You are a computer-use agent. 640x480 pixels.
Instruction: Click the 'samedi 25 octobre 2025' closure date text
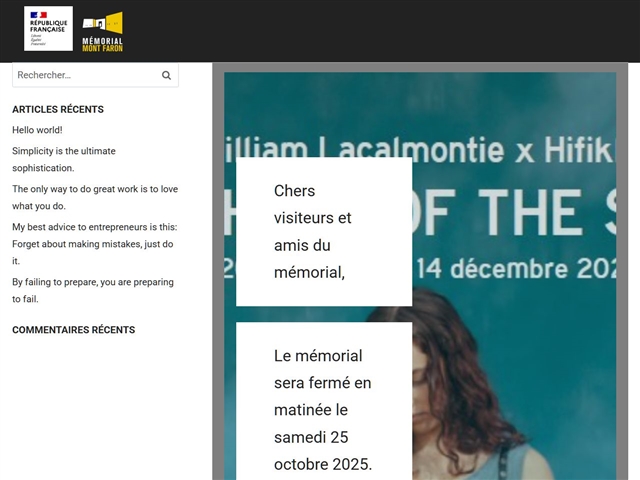click(322, 451)
